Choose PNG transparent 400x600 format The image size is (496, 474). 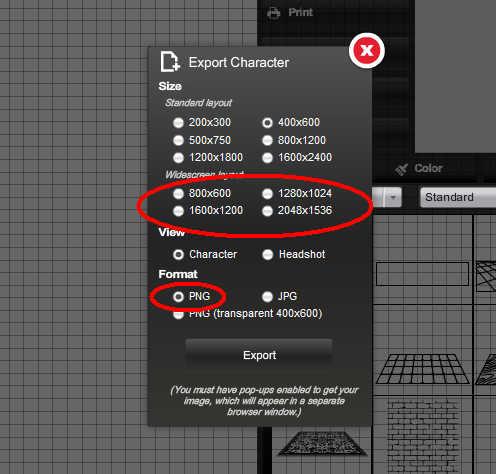click(x=178, y=314)
